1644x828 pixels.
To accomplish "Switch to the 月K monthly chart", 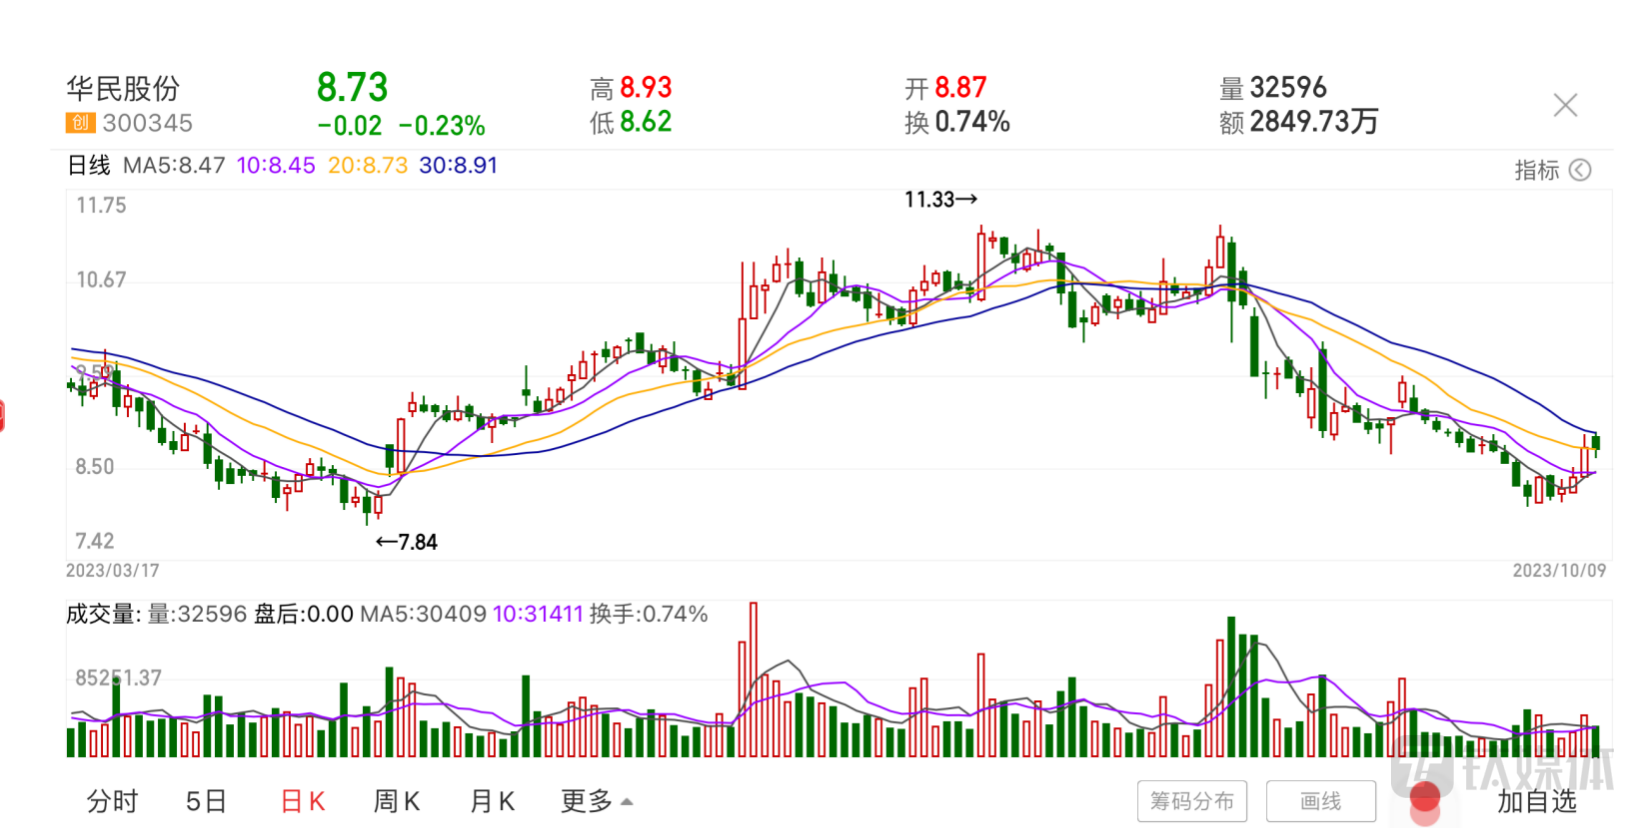I will click(492, 801).
